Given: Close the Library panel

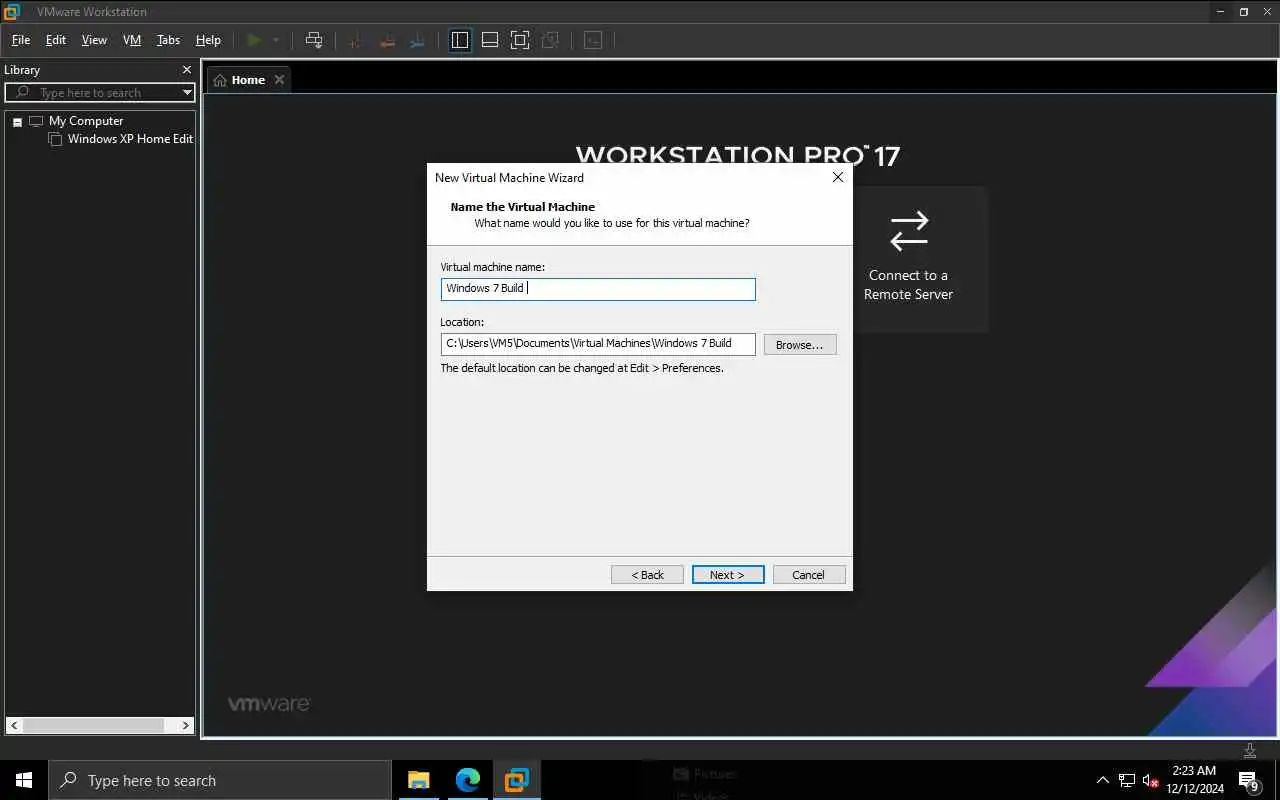Looking at the screenshot, I should click(x=186, y=70).
